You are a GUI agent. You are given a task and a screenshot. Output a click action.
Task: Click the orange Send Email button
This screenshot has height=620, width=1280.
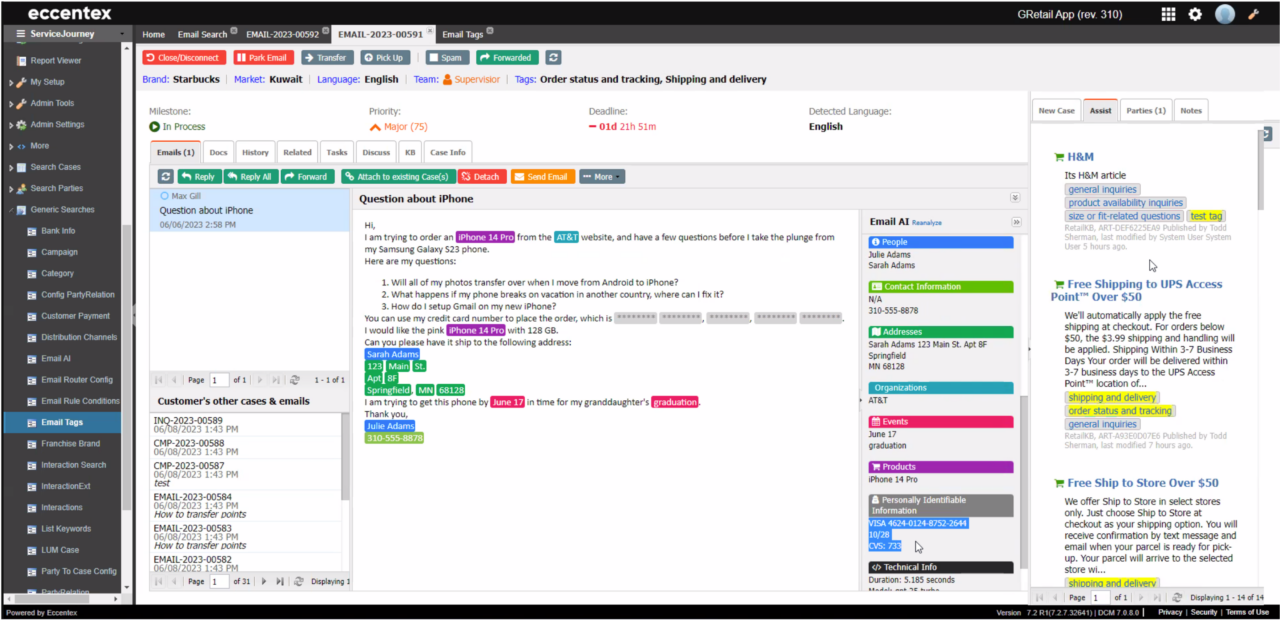(543, 177)
